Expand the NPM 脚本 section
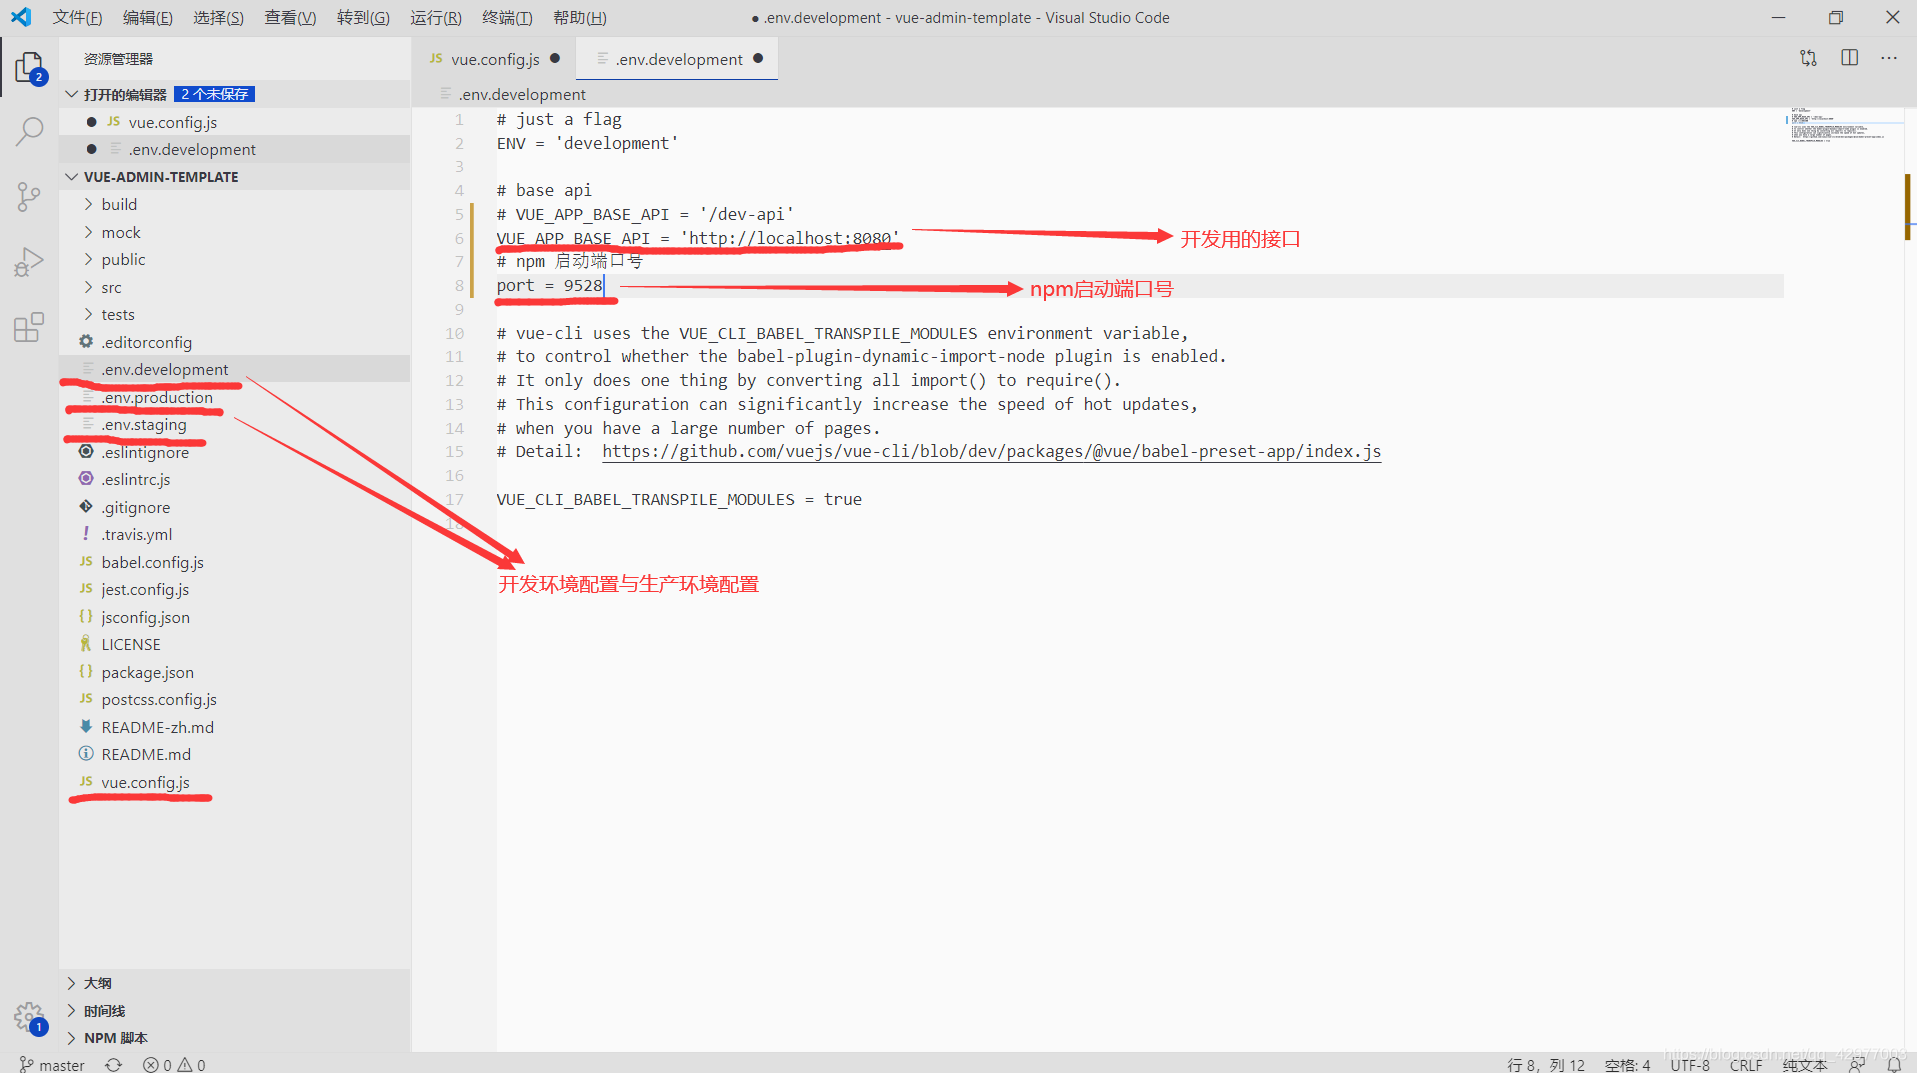 (234, 1038)
